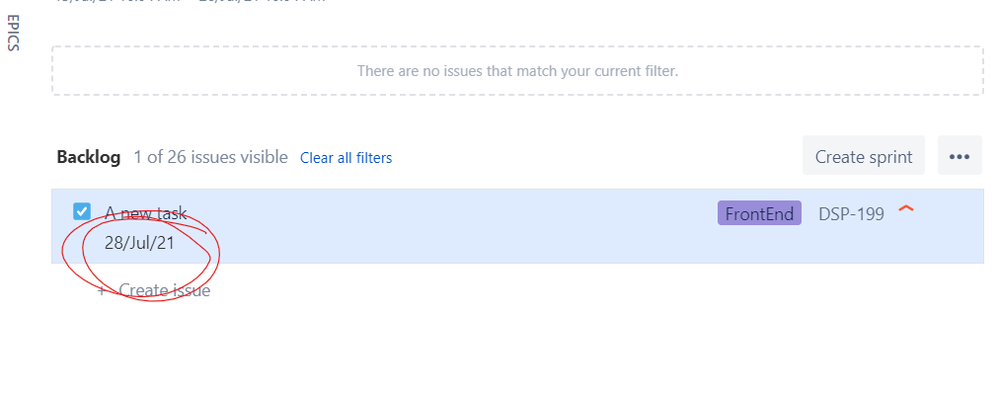Click the issue summary A new task
The width and height of the screenshot is (999, 396).
pyautogui.click(x=145, y=213)
